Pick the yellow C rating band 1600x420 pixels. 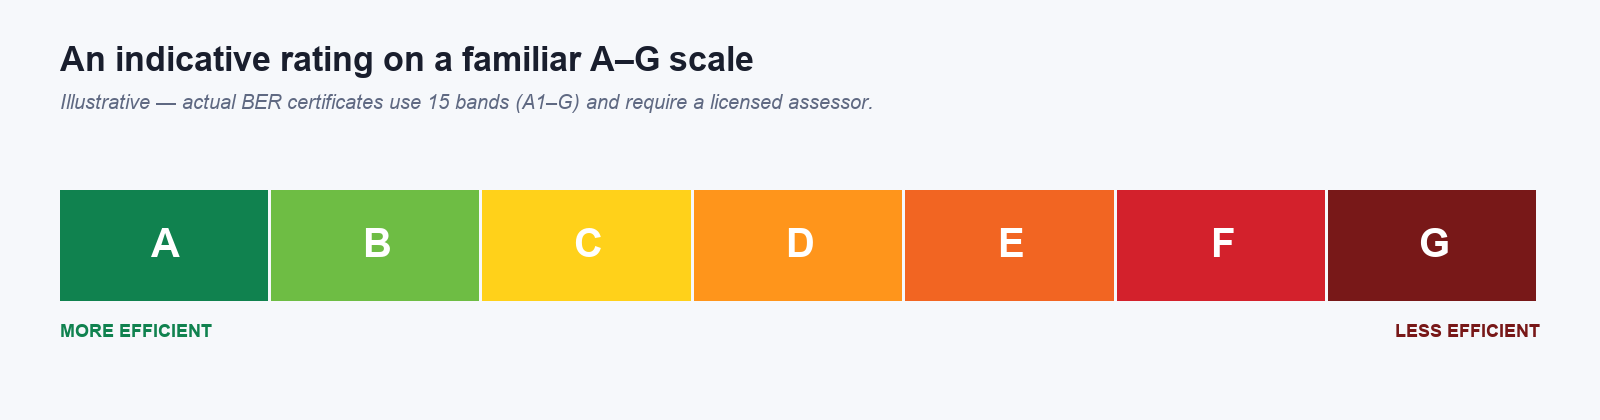pyautogui.click(x=587, y=245)
